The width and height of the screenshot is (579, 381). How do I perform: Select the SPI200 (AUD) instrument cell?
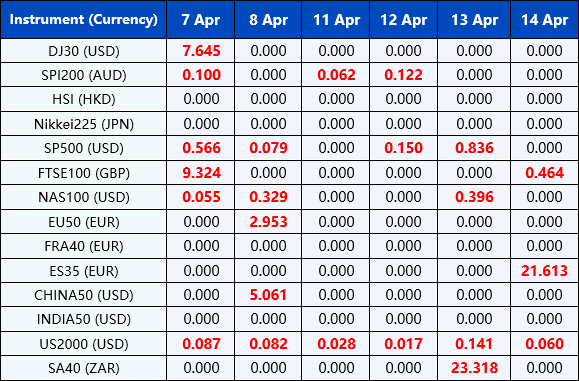84,75
